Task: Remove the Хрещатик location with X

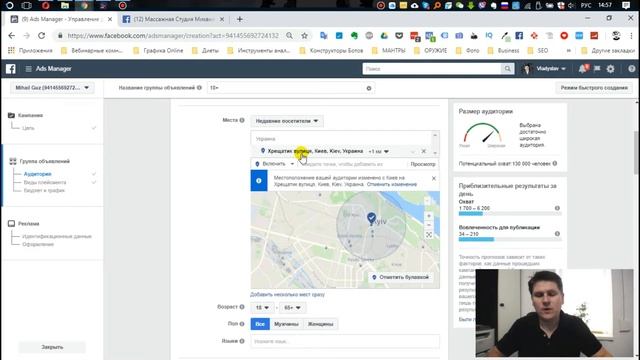Action: point(424,151)
